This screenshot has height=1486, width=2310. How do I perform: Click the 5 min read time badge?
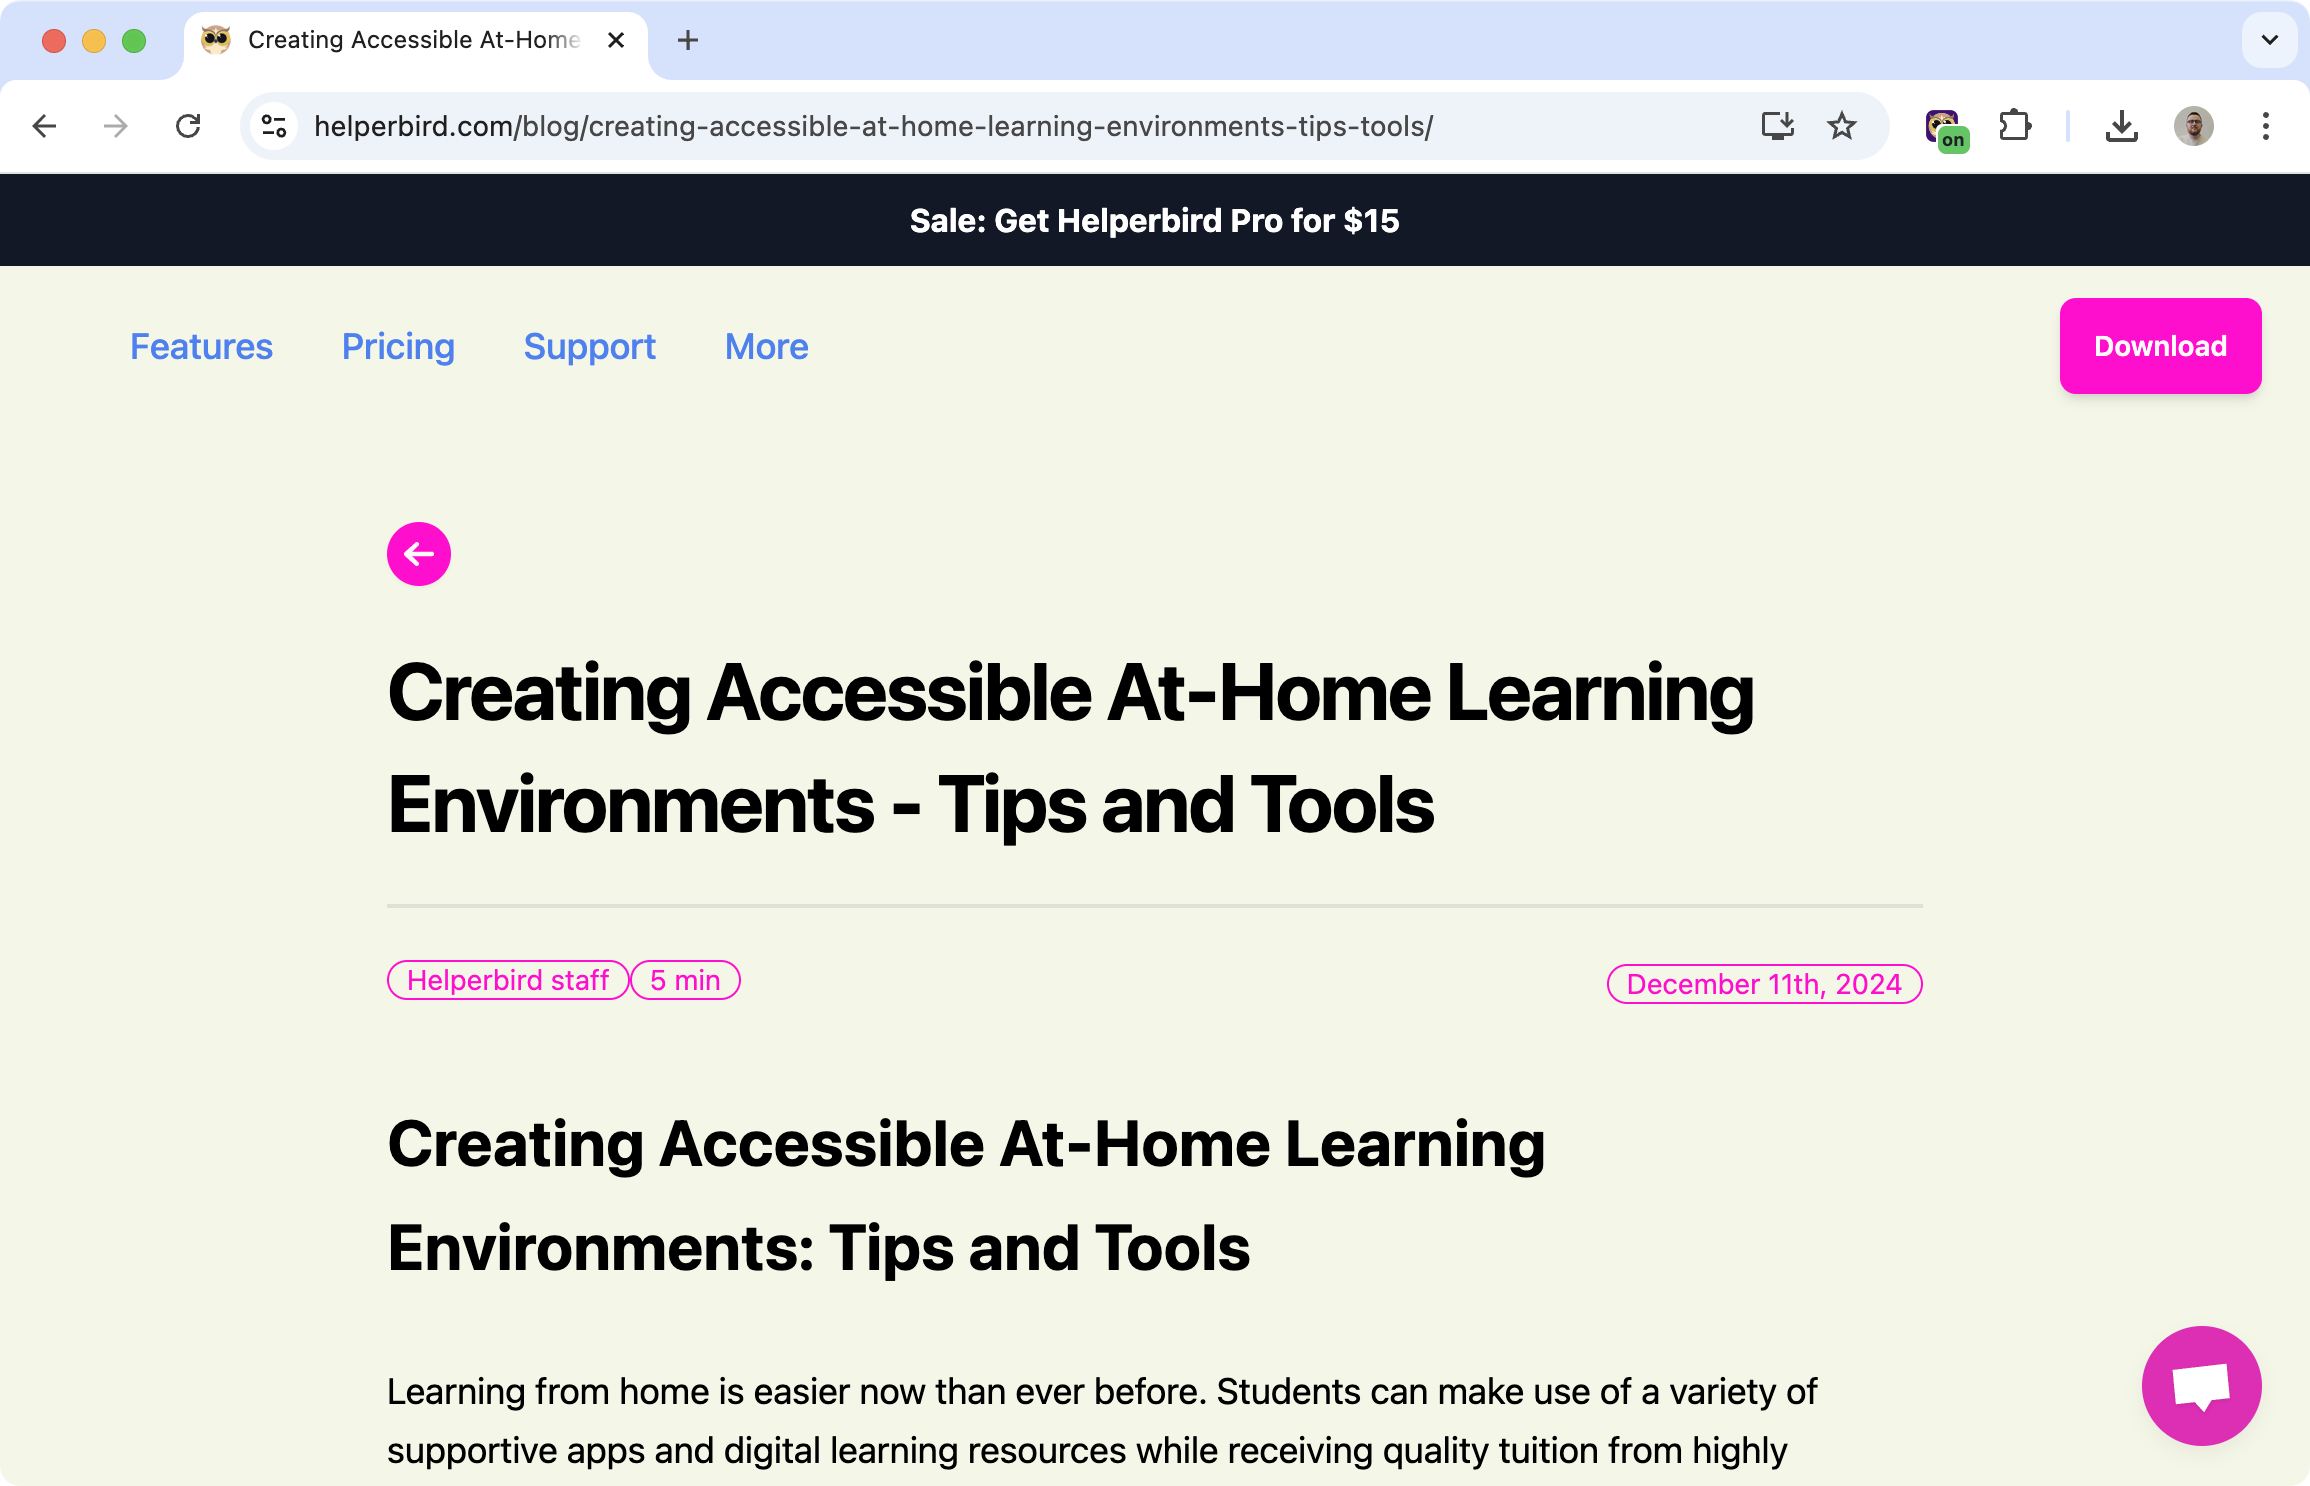(x=685, y=979)
